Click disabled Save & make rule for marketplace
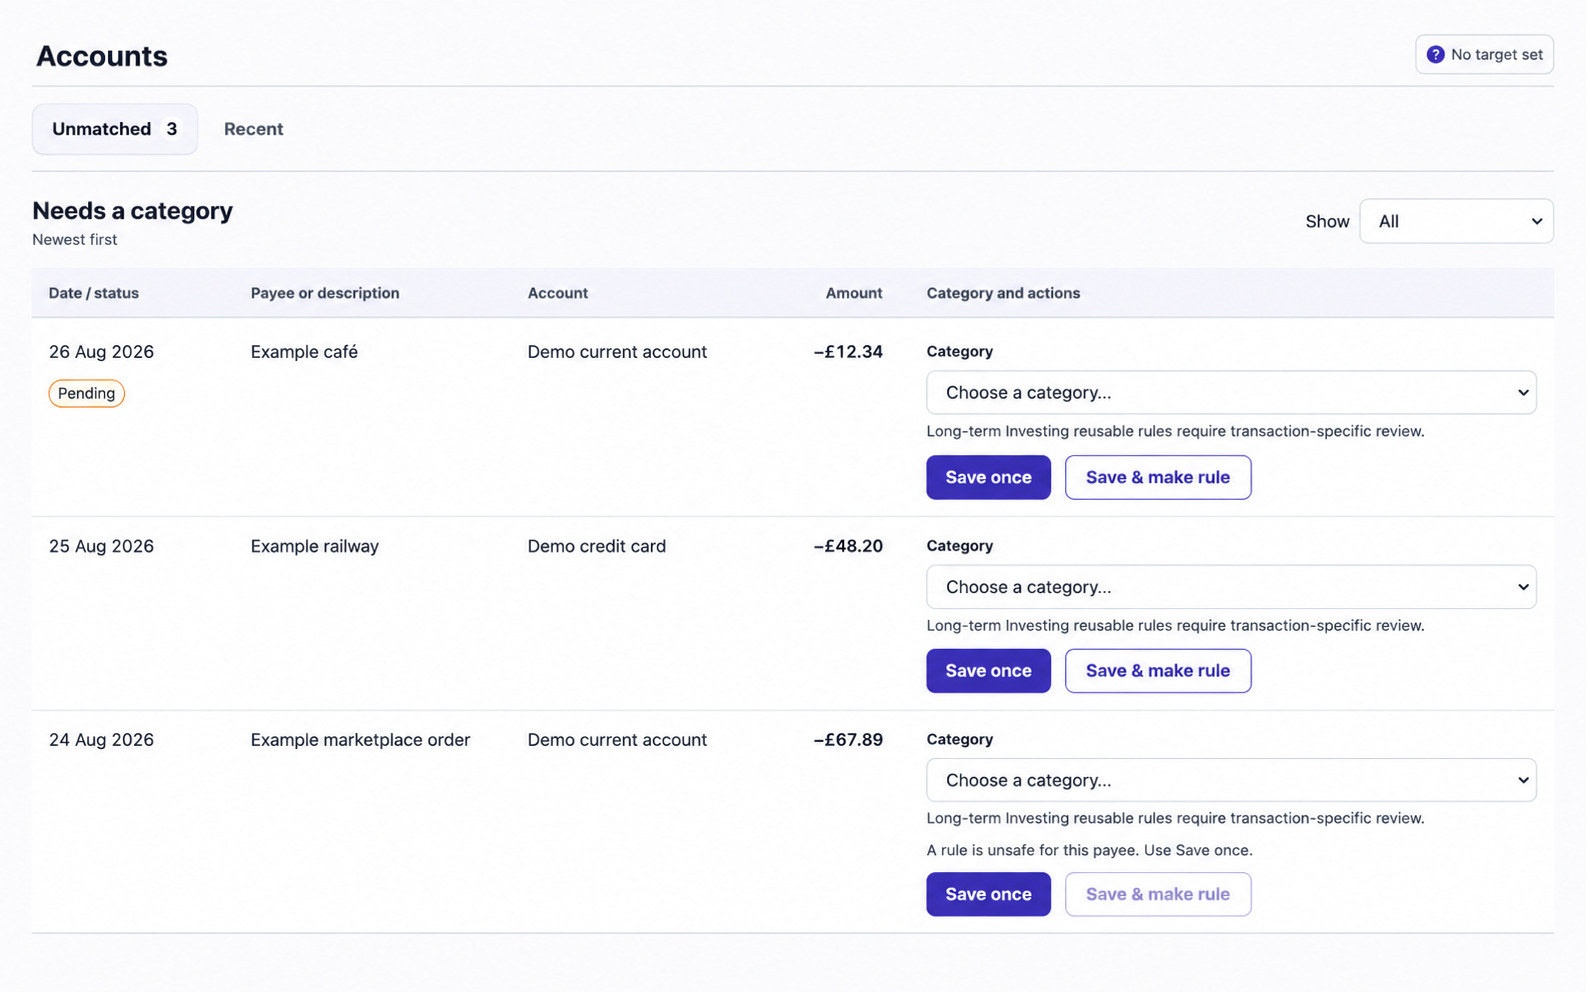This screenshot has height=992, width=1586. pos(1158,894)
